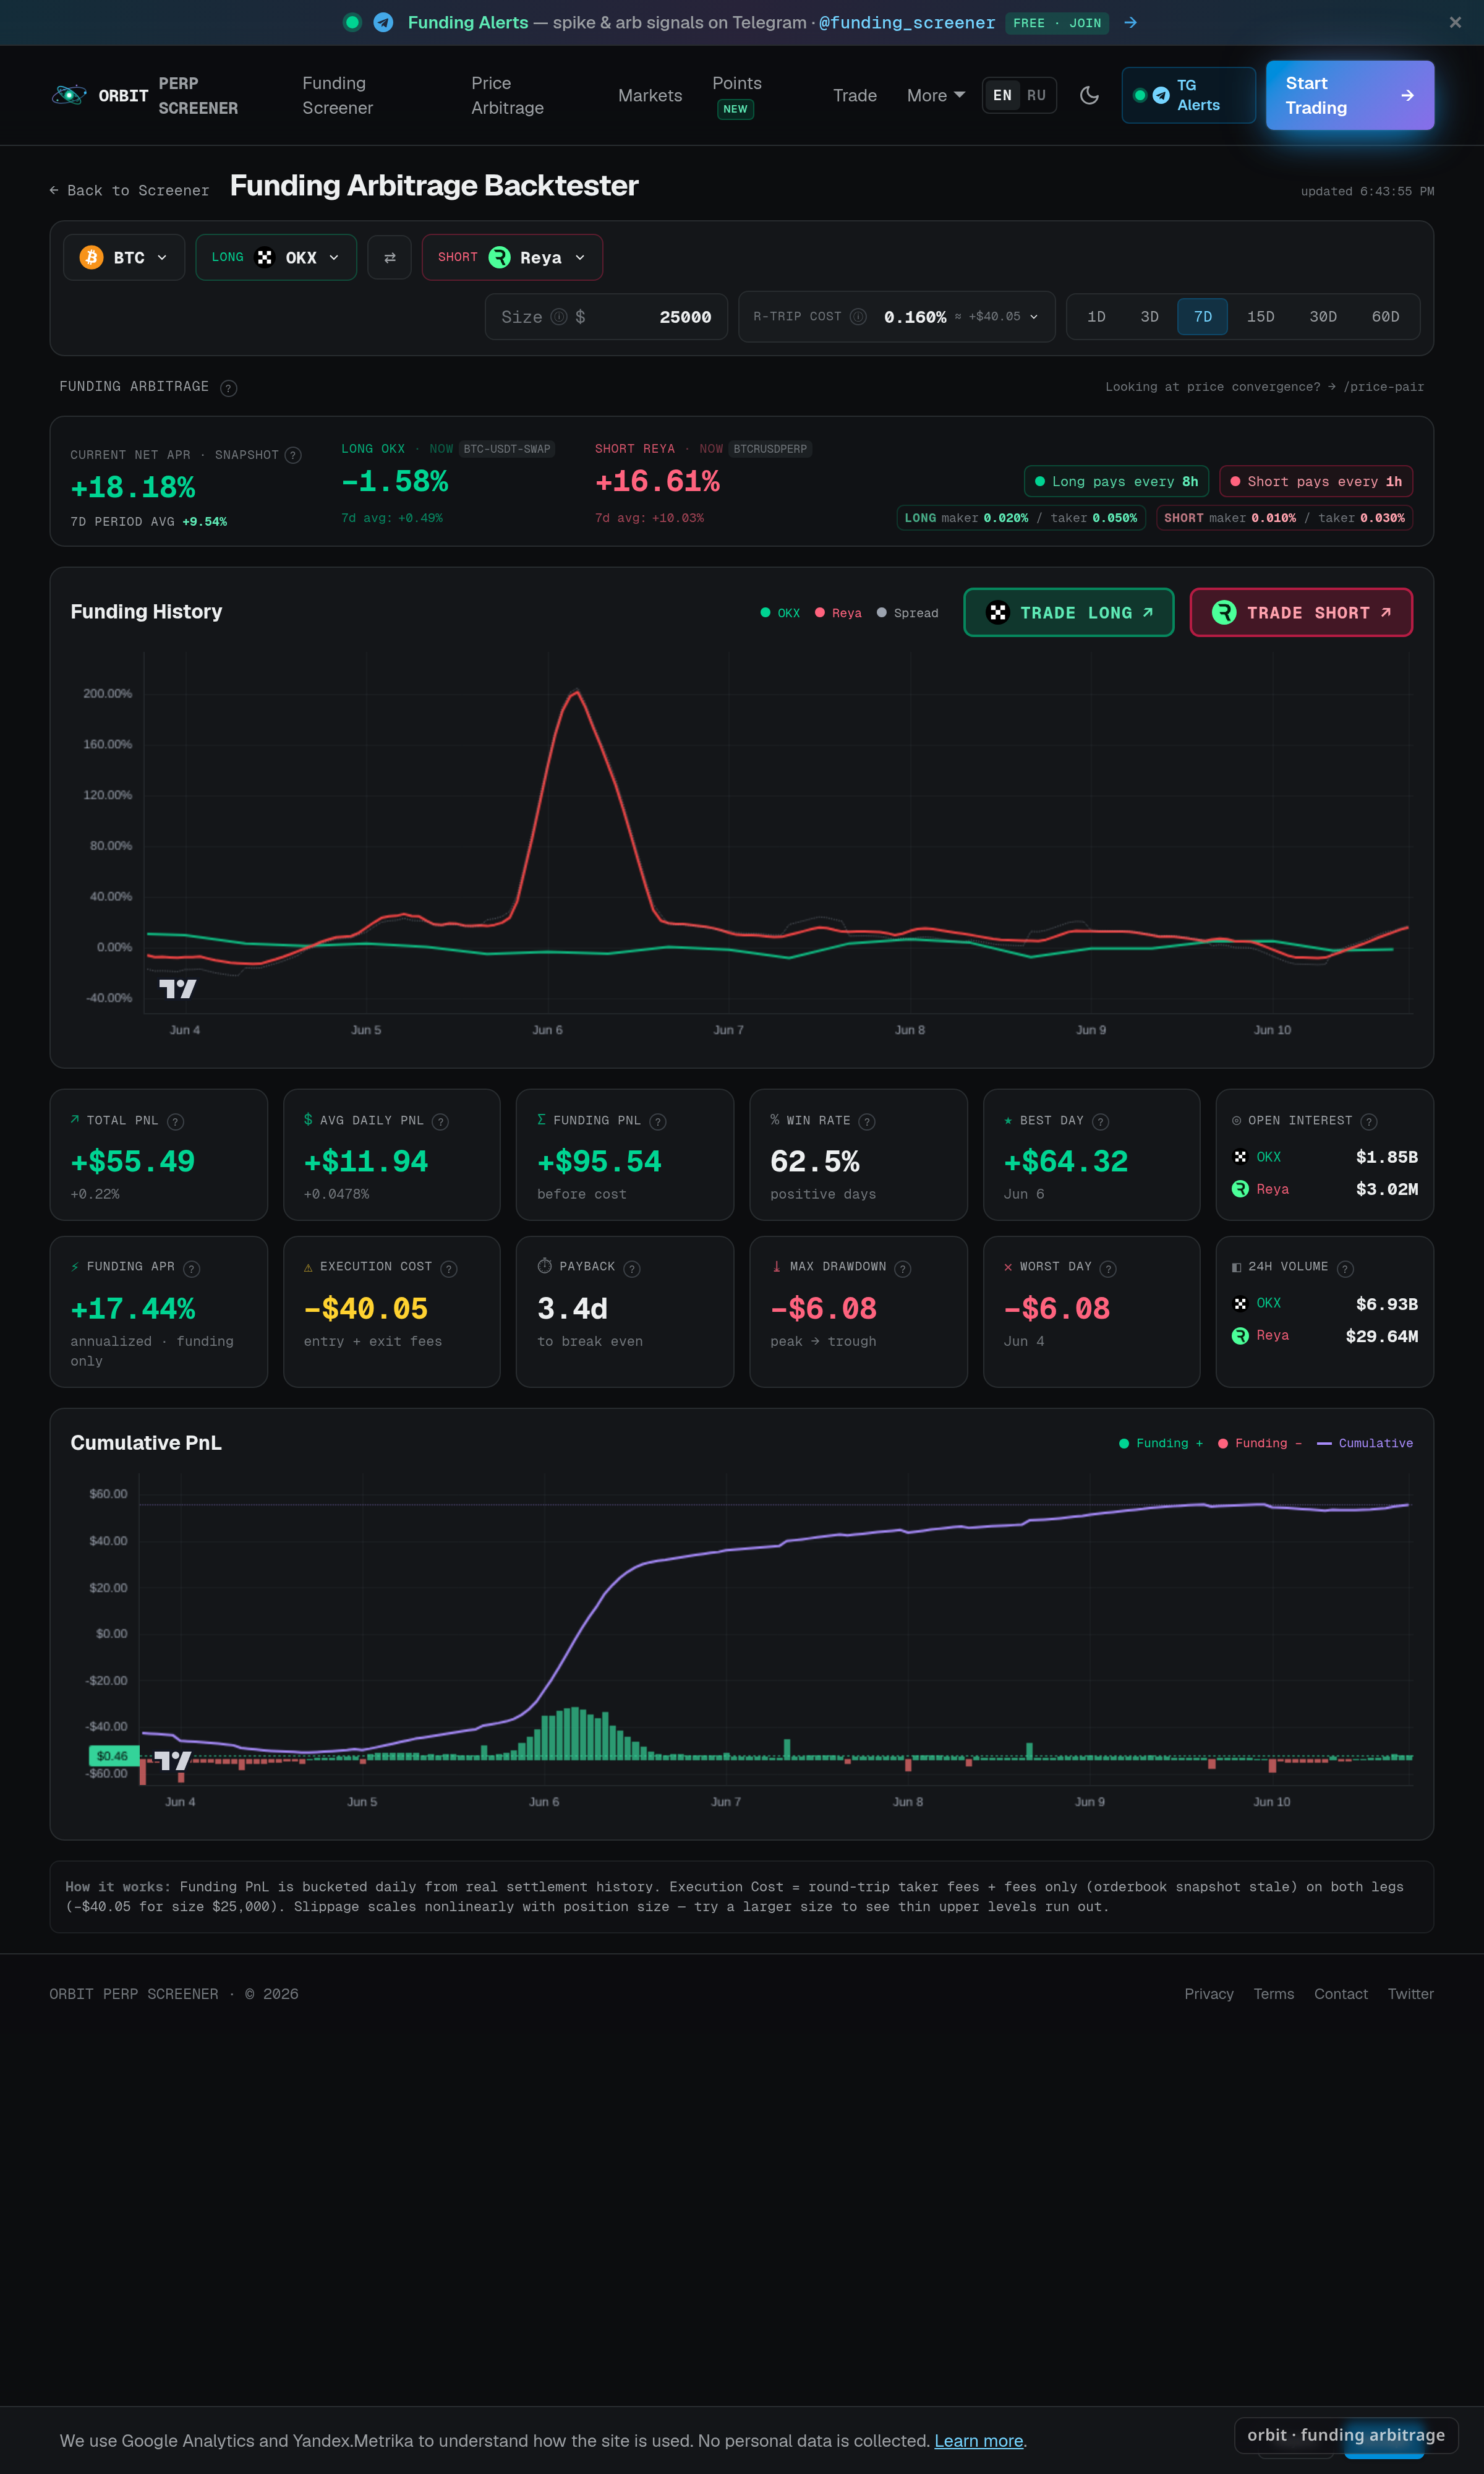Open Execution Cost help icon
This screenshot has height=2474, width=1484.
tap(449, 1269)
